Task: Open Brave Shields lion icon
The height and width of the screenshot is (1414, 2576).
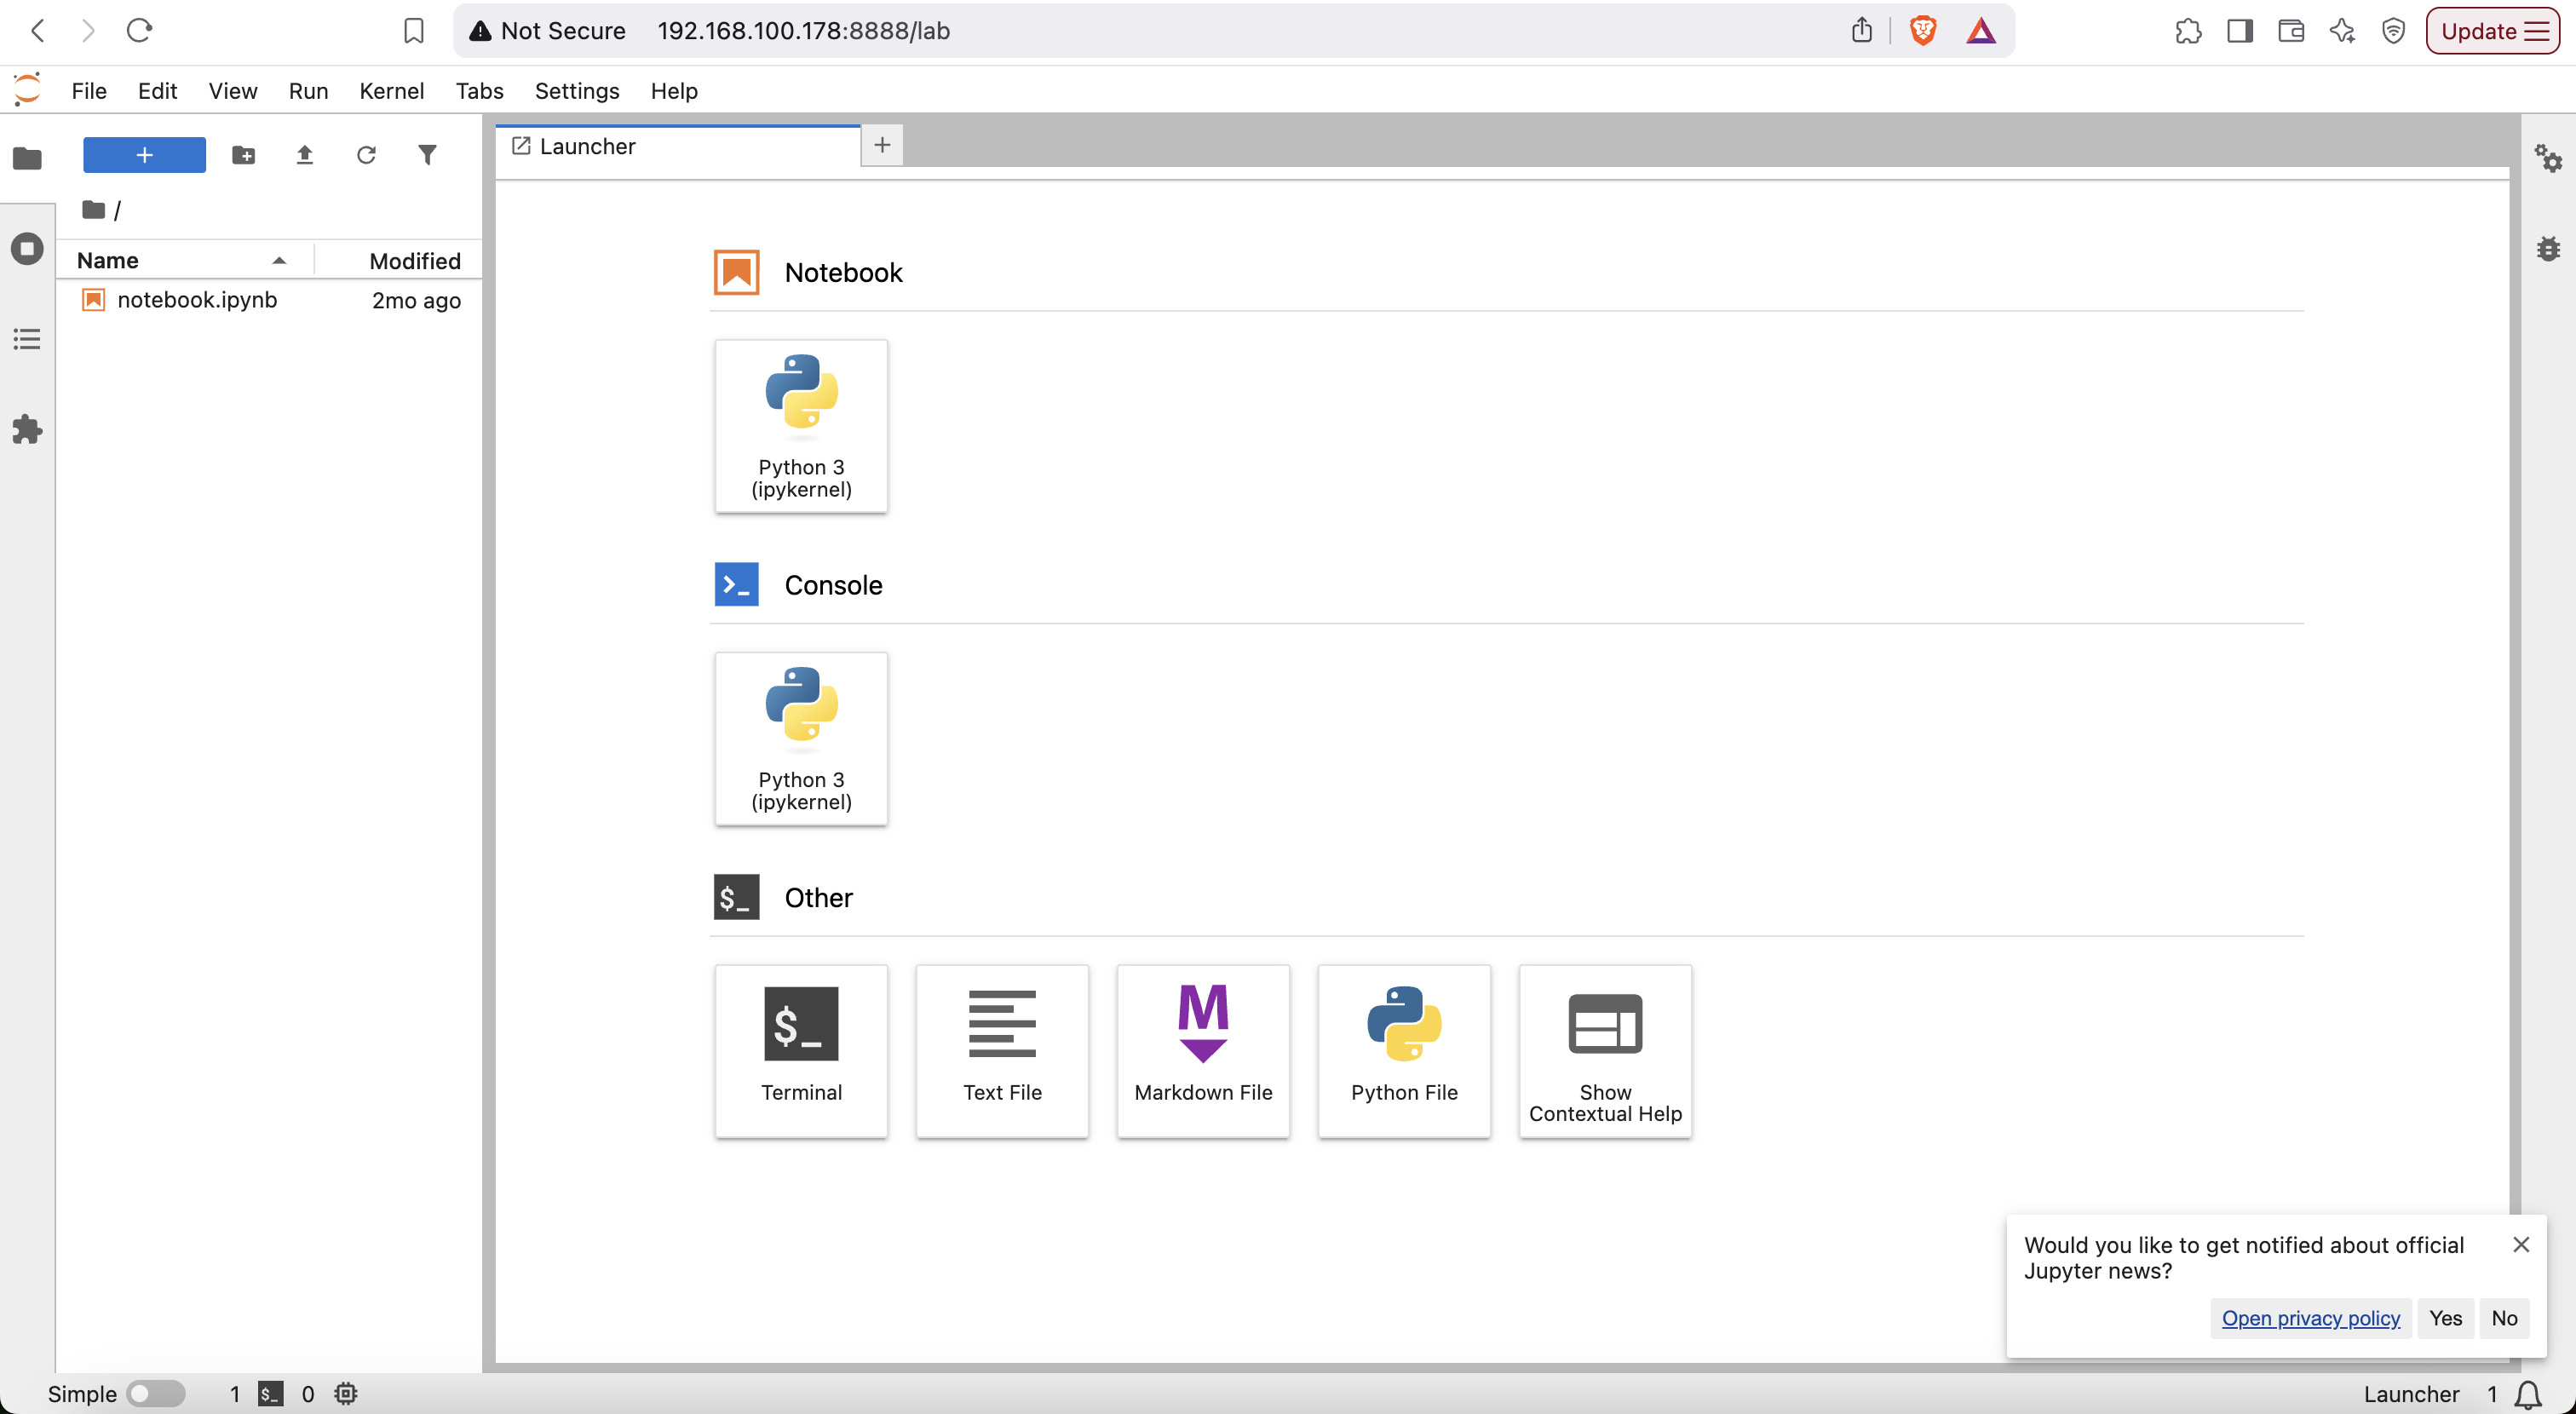Action: tap(1922, 31)
